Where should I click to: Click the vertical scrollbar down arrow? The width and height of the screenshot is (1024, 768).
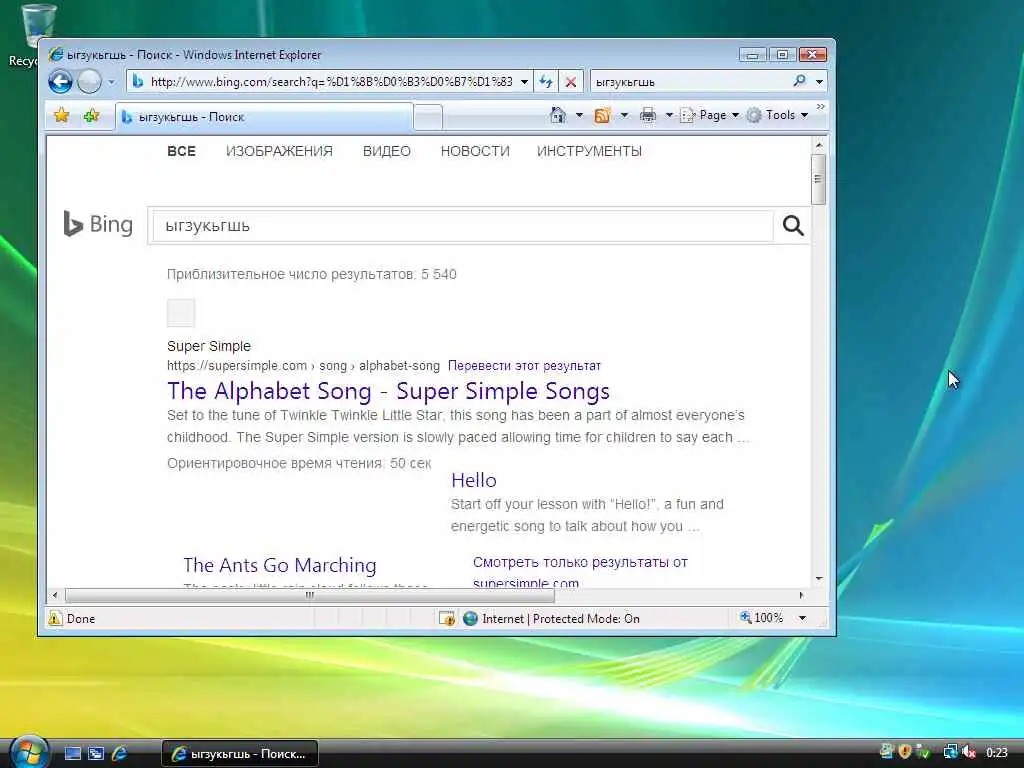[819, 579]
